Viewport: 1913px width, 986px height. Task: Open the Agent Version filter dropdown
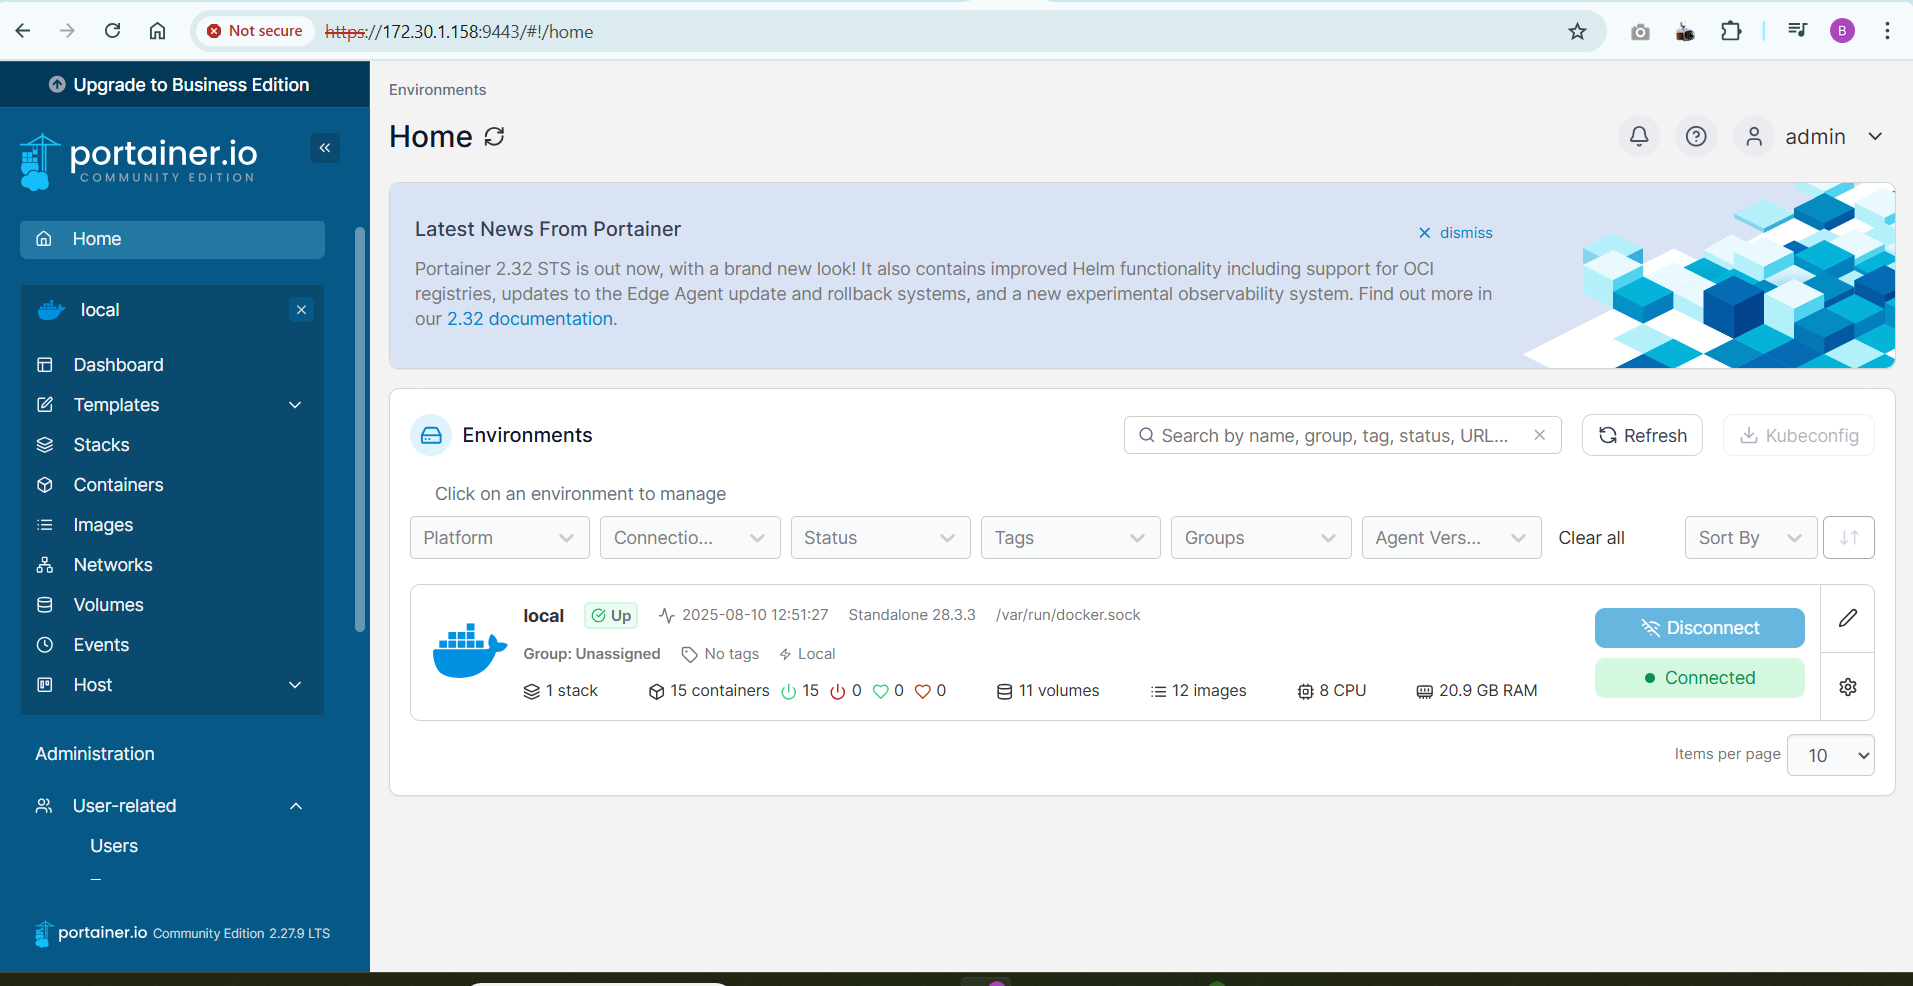1452,538
